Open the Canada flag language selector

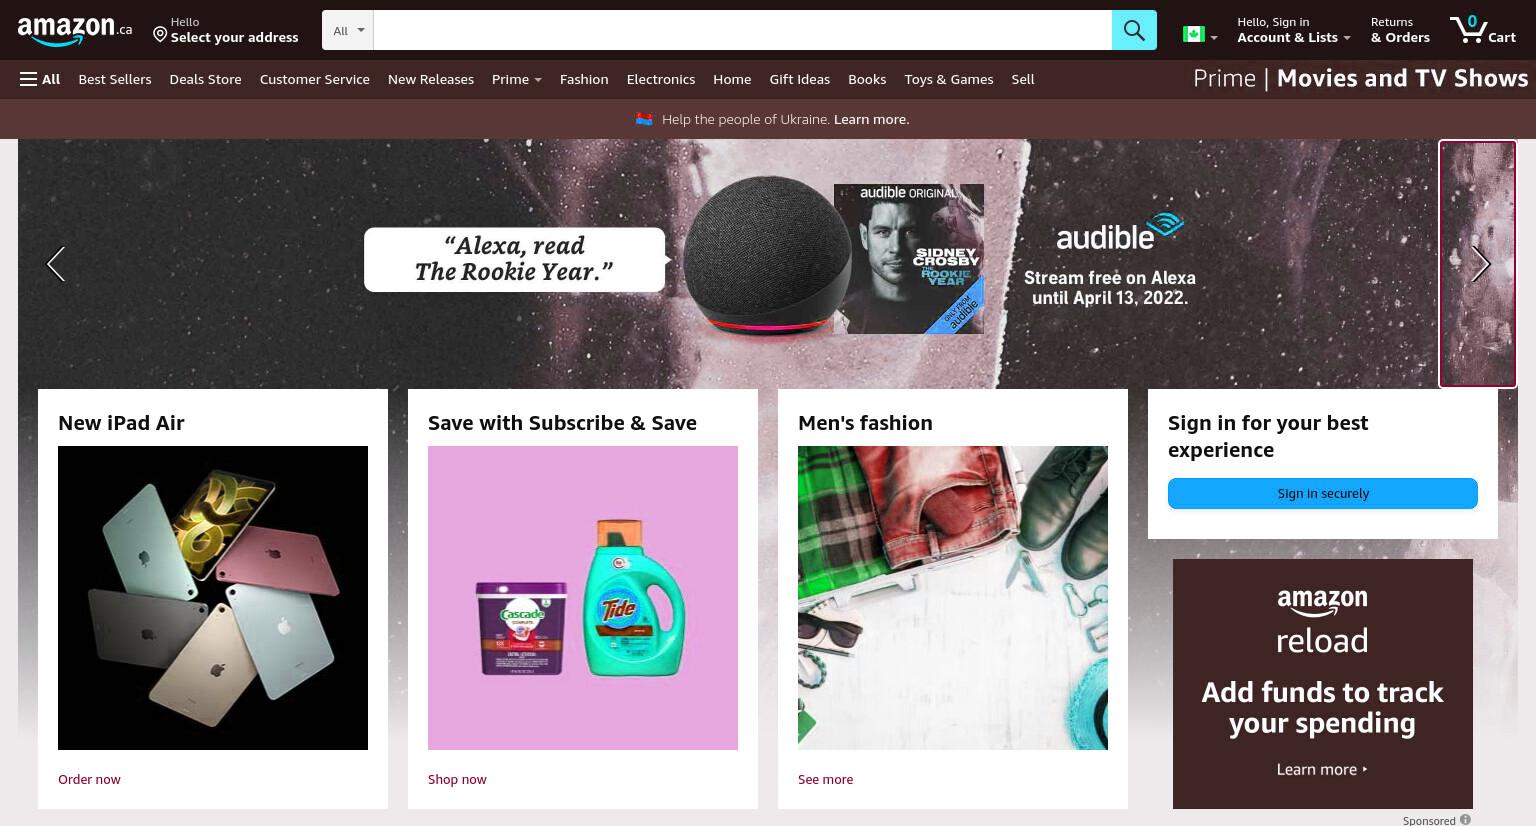pyautogui.click(x=1200, y=35)
